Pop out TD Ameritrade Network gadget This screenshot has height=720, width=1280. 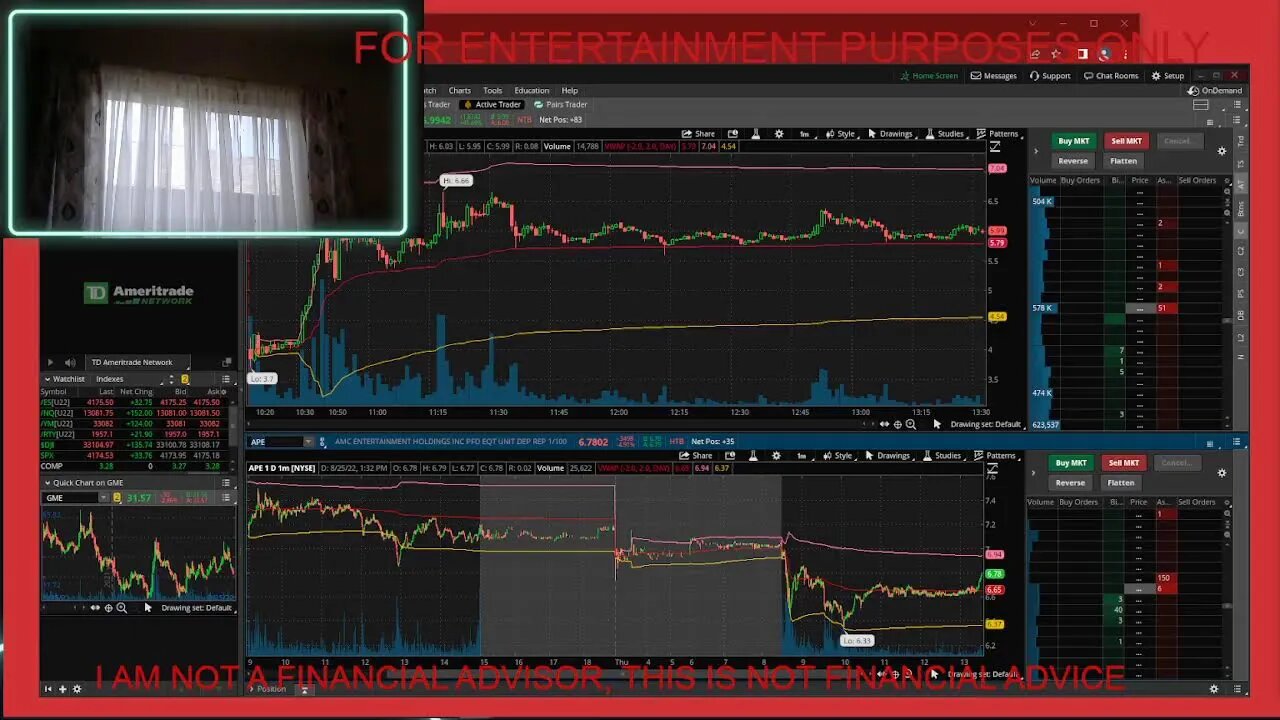[x=227, y=362]
